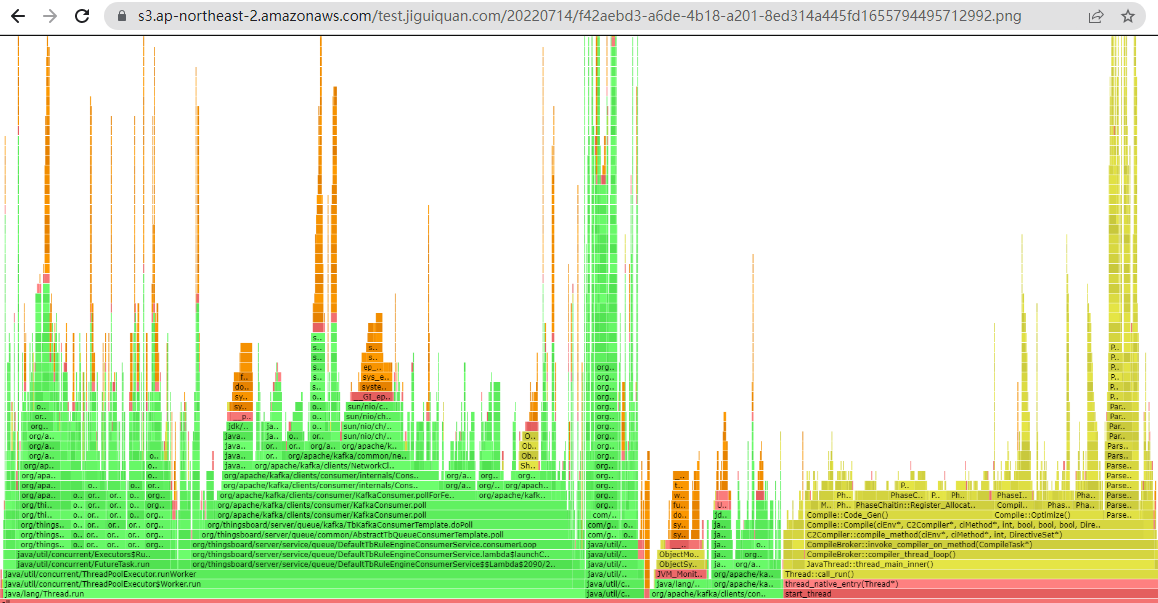Click the JVM_Monit.. red frame

(680, 574)
